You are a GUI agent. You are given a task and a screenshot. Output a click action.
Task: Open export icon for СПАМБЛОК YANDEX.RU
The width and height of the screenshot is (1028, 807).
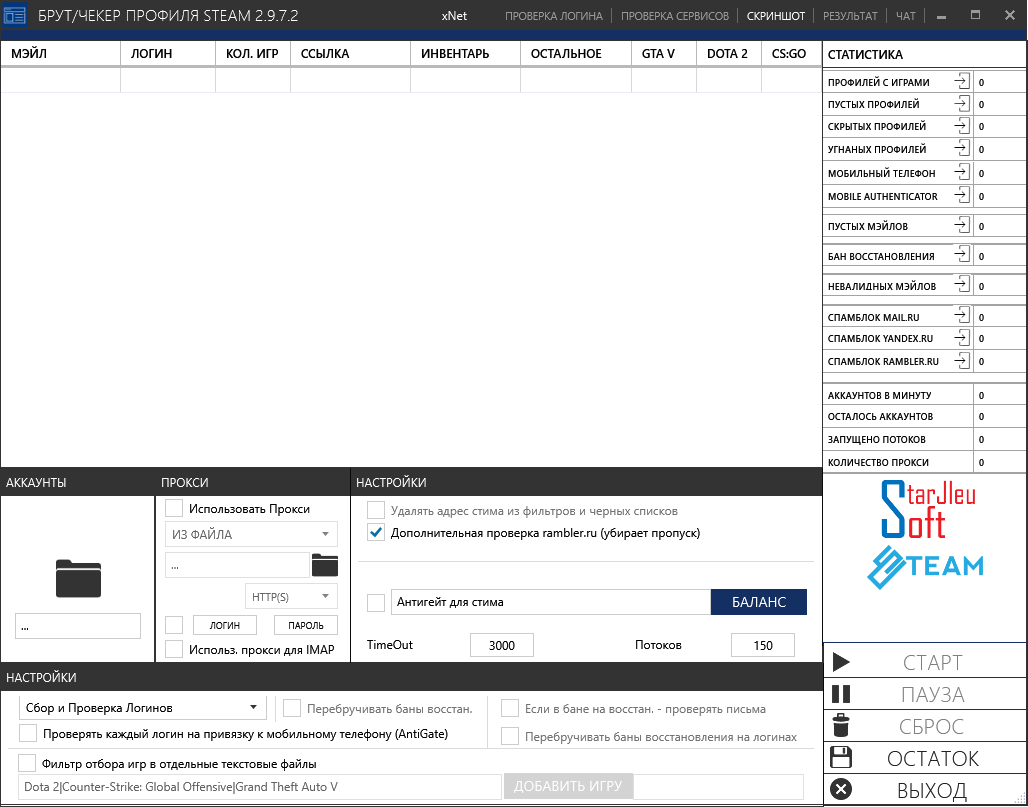click(961, 338)
